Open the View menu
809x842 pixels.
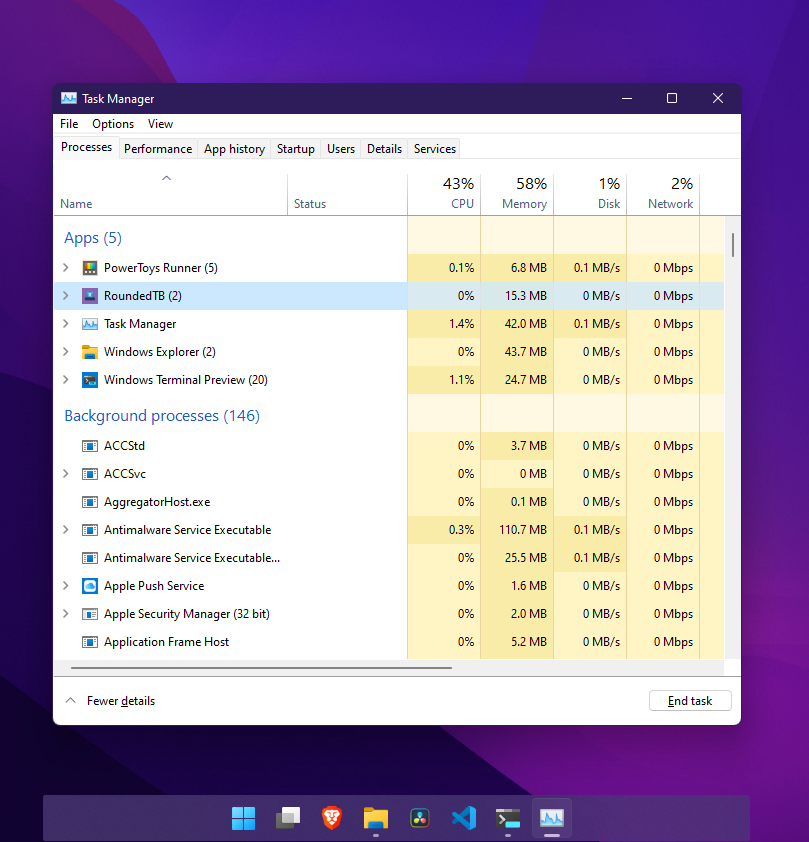pyautogui.click(x=161, y=124)
